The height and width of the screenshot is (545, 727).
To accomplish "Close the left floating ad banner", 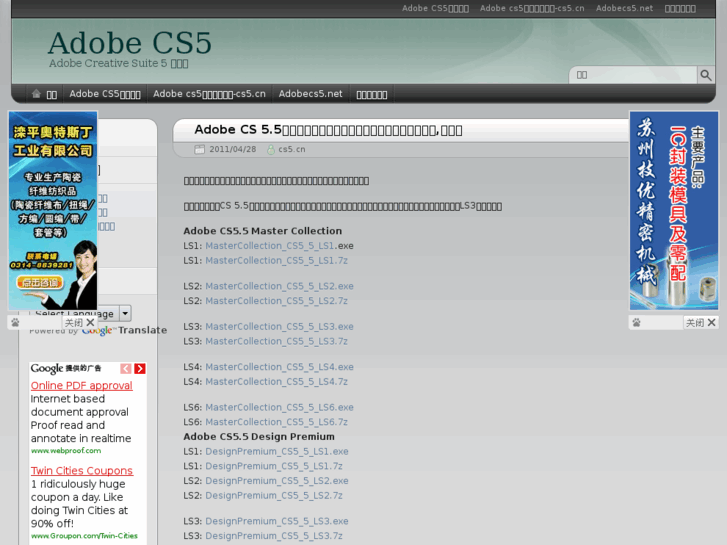I will click(81, 322).
